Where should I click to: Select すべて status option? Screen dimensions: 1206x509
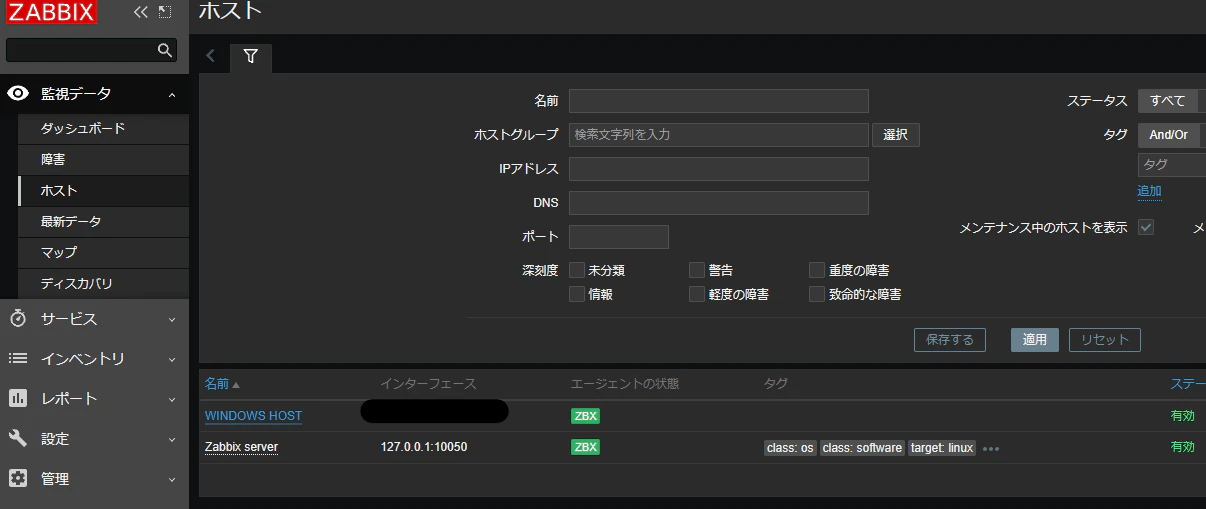point(1167,101)
